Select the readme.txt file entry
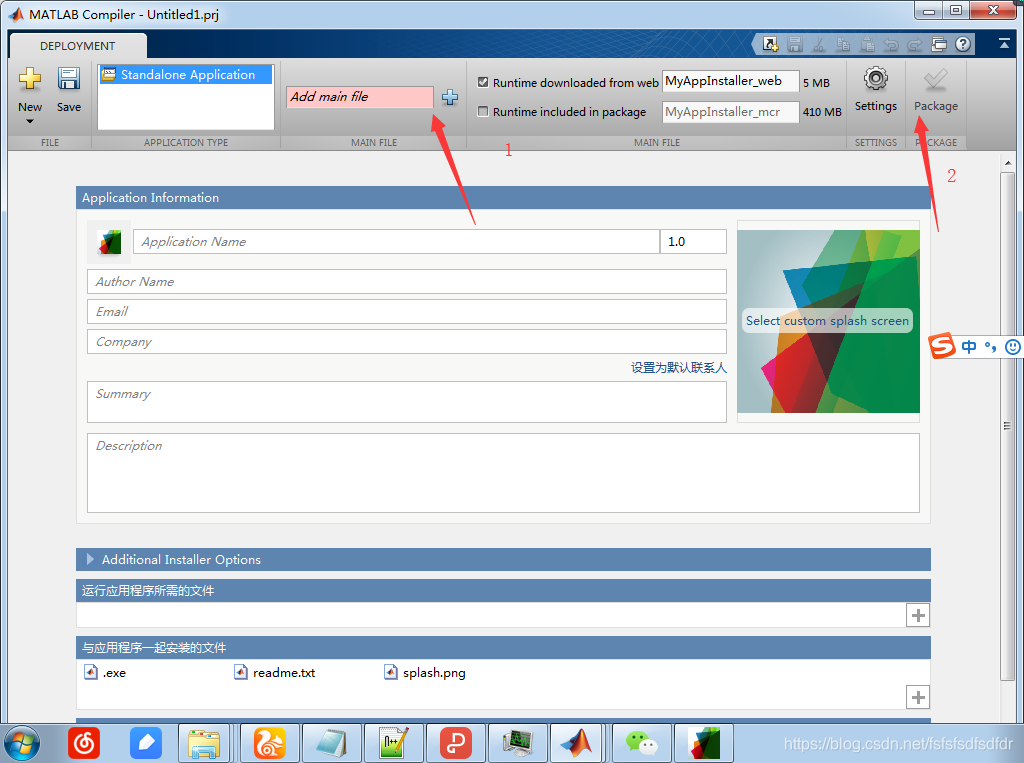 coord(275,672)
